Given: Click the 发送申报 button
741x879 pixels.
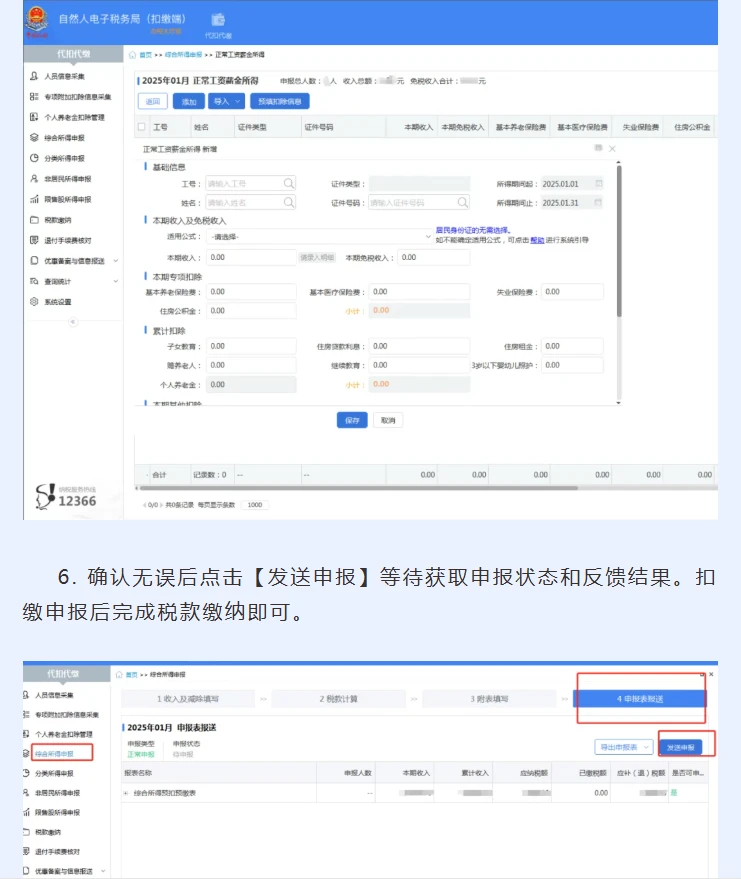Looking at the screenshot, I should coord(680,747).
